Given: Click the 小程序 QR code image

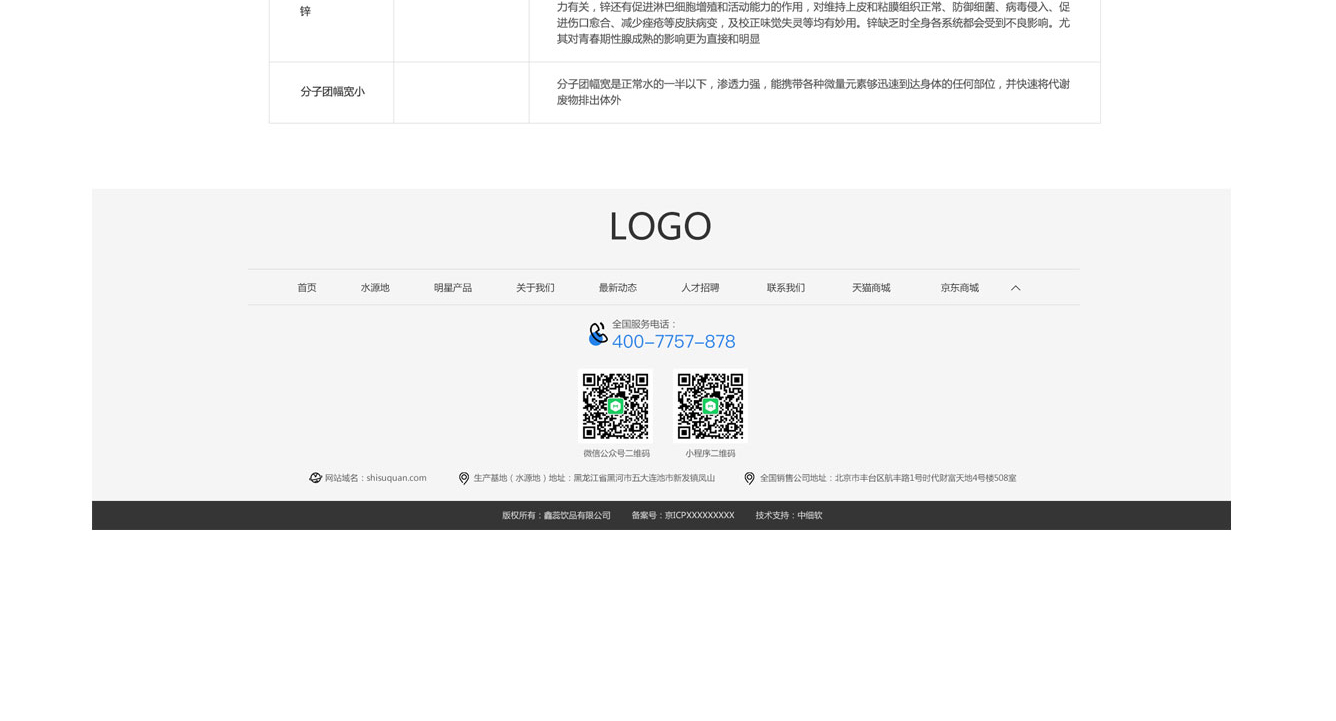Looking at the screenshot, I should [x=710, y=406].
